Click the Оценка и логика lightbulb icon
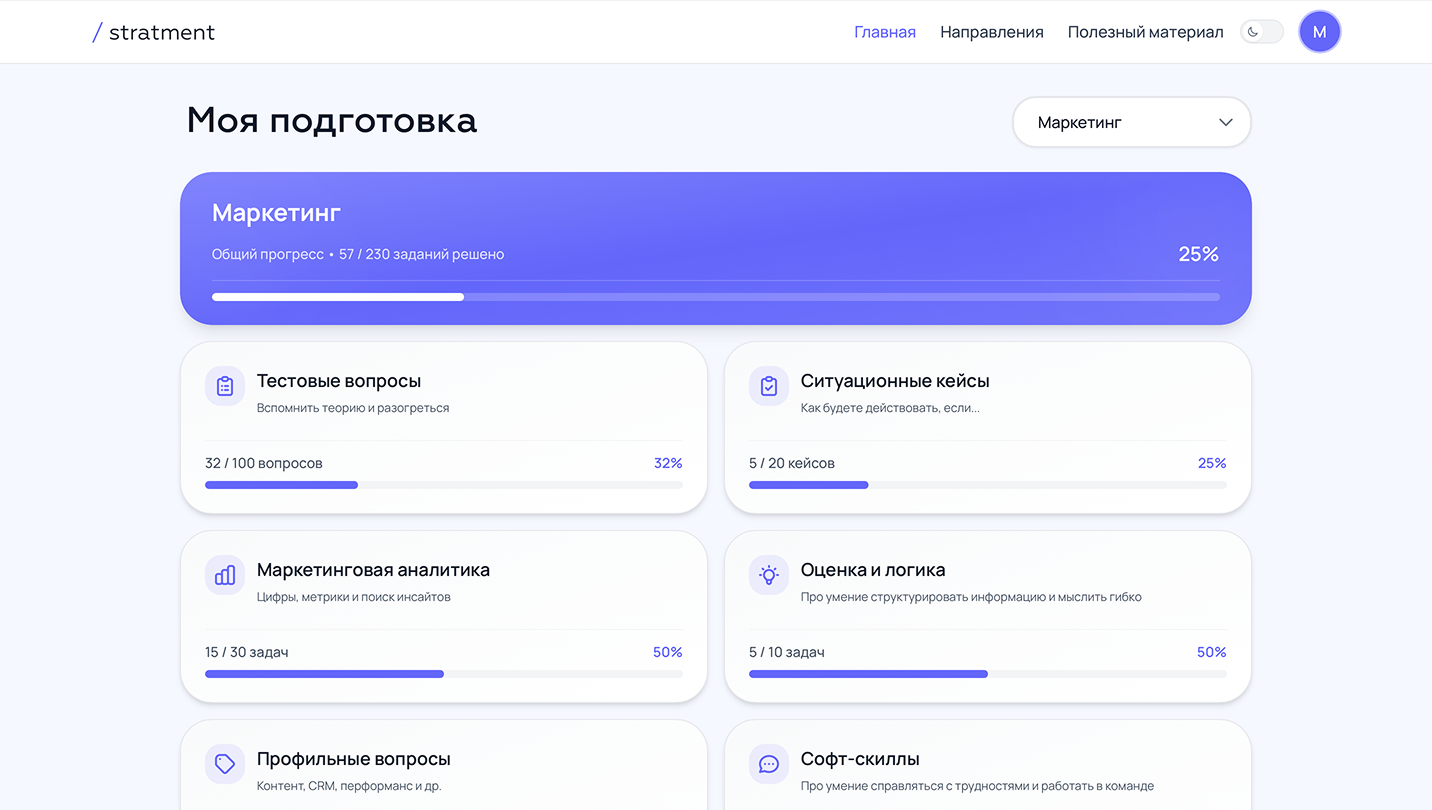This screenshot has width=1432, height=810. tap(768, 575)
